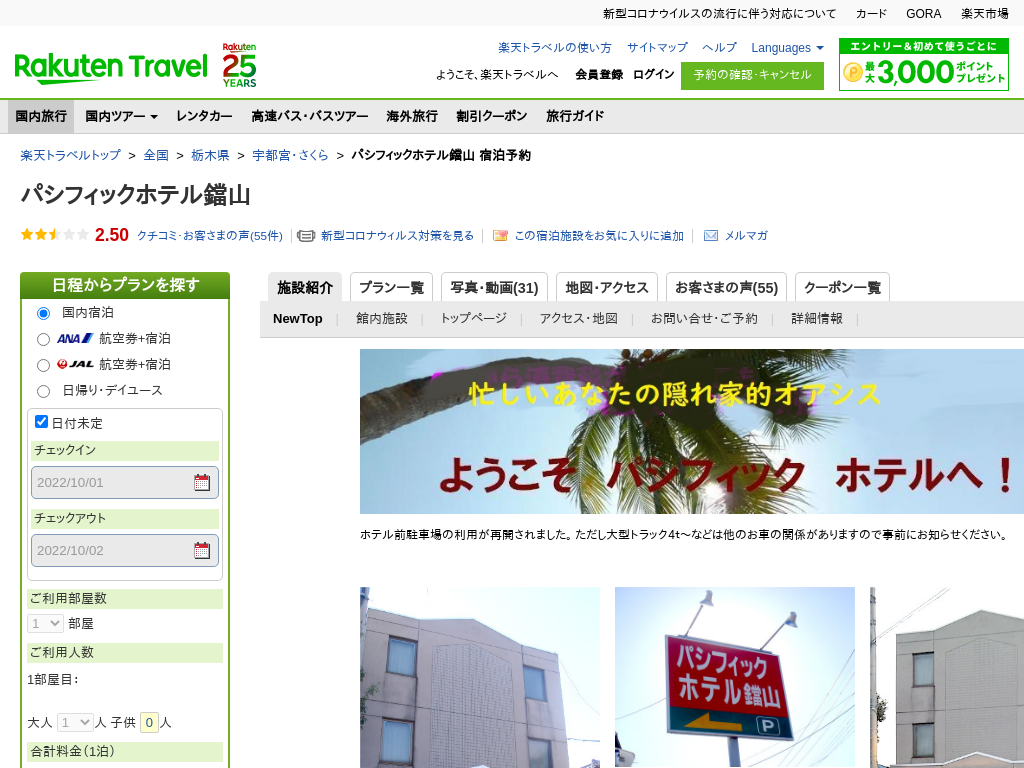This screenshot has width=1024, height=768.
Task: Open the 楽天市場 link in the top bar
Action: point(985,14)
